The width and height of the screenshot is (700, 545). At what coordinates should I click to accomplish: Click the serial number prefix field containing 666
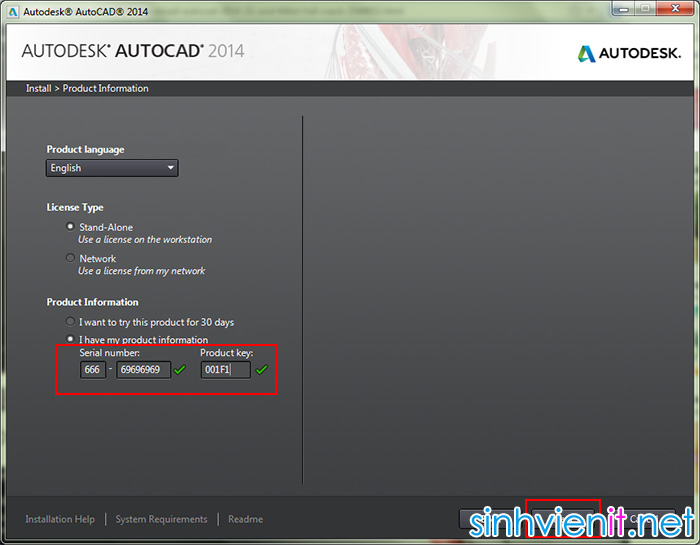(x=93, y=370)
